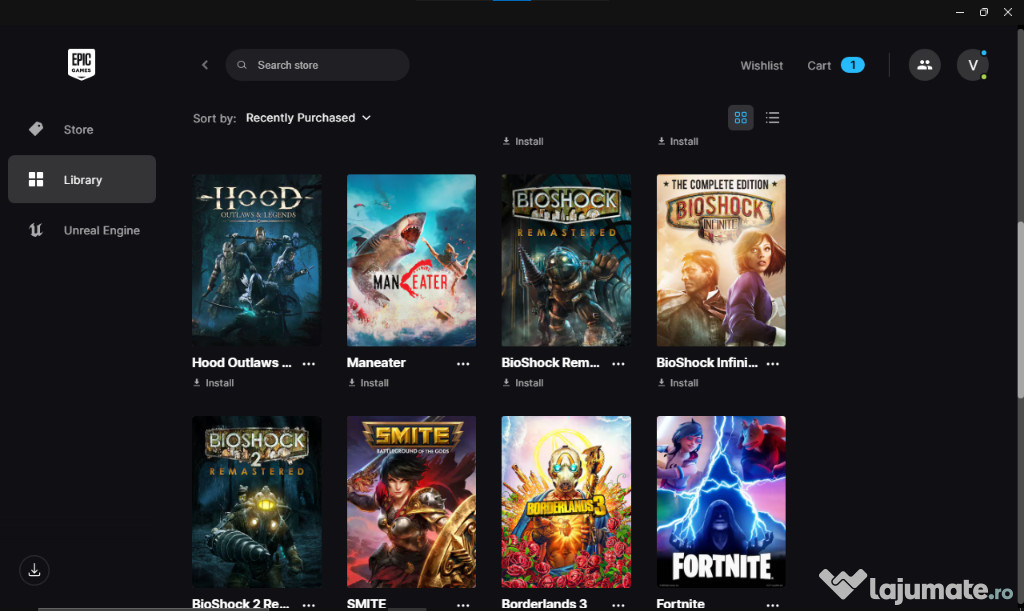Click the Hood Outlaws cover art
Image resolution: width=1024 pixels, height=611 pixels.
[x=257, y=260]
